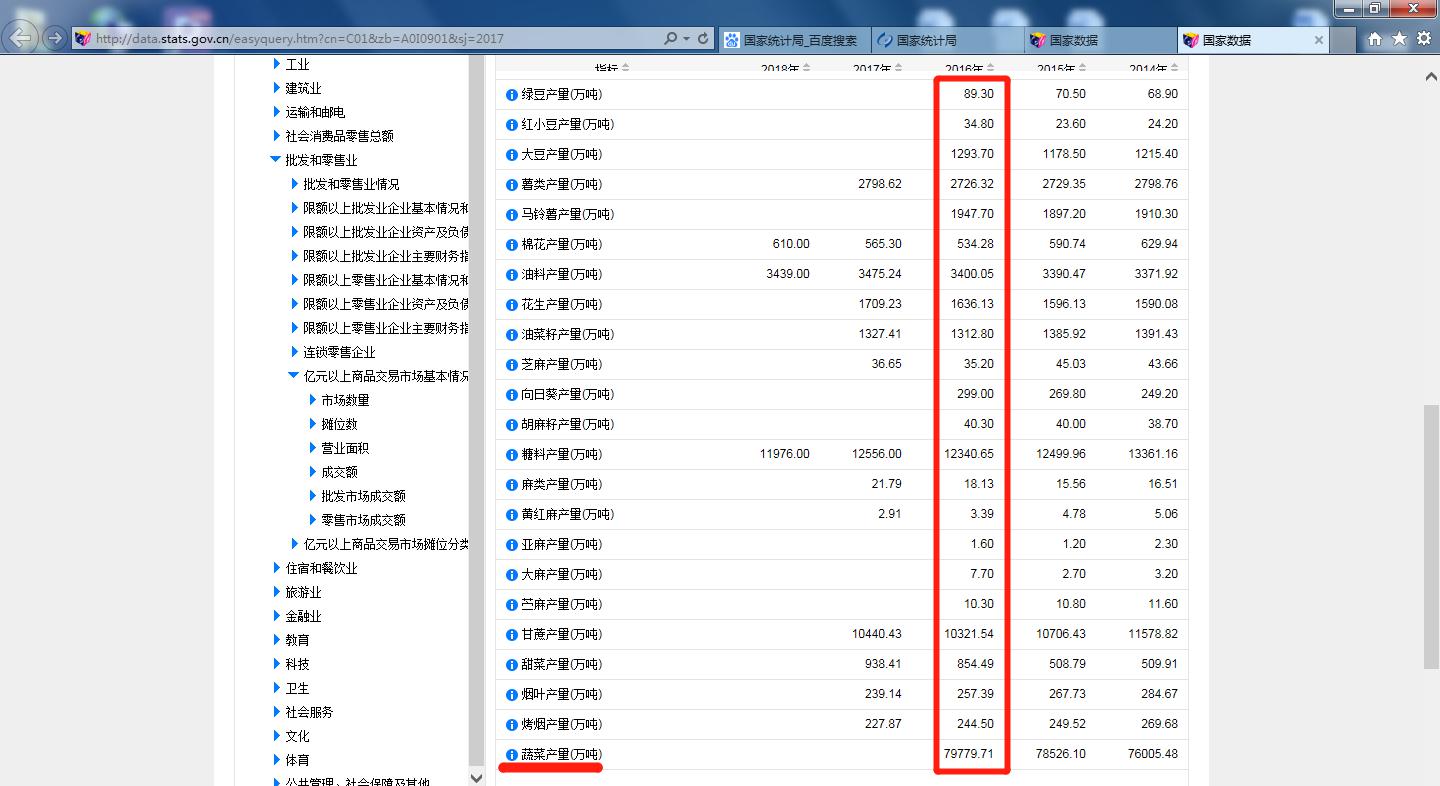Click search magnifier in address bar
1440x786 pixels.
(x=670, y=39)
